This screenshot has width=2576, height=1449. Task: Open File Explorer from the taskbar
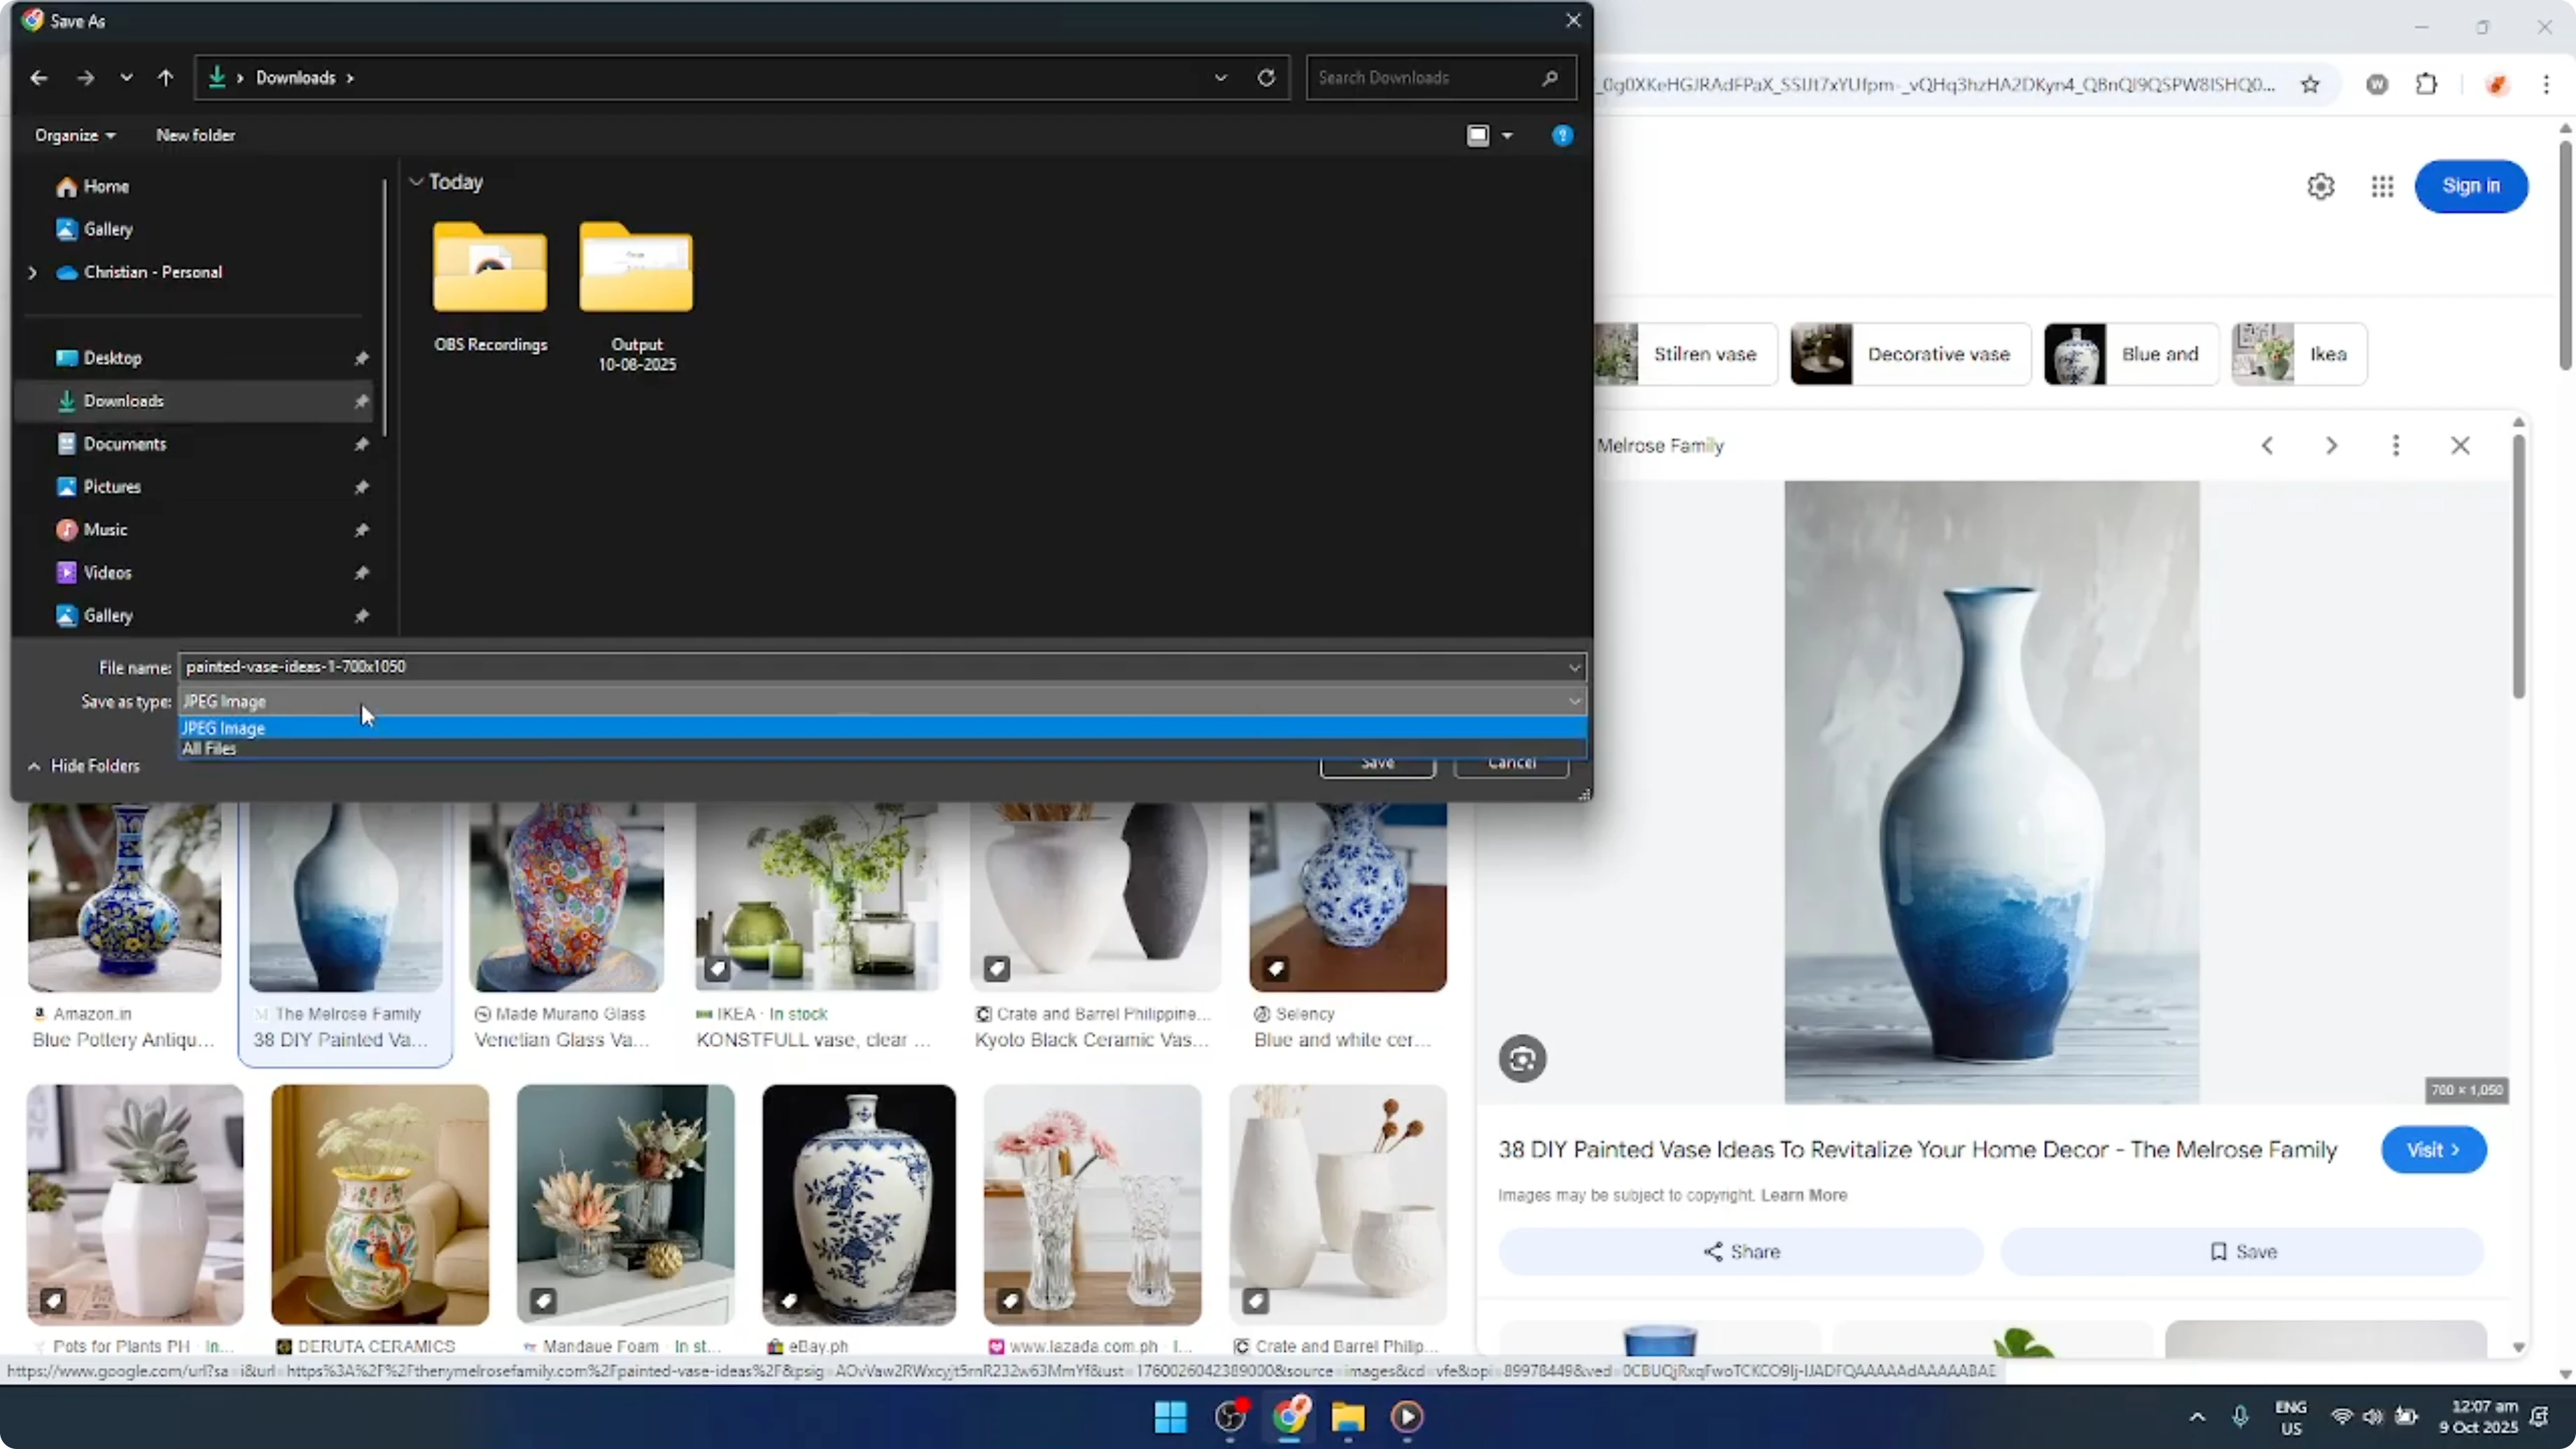[x=1348, y=1417]
